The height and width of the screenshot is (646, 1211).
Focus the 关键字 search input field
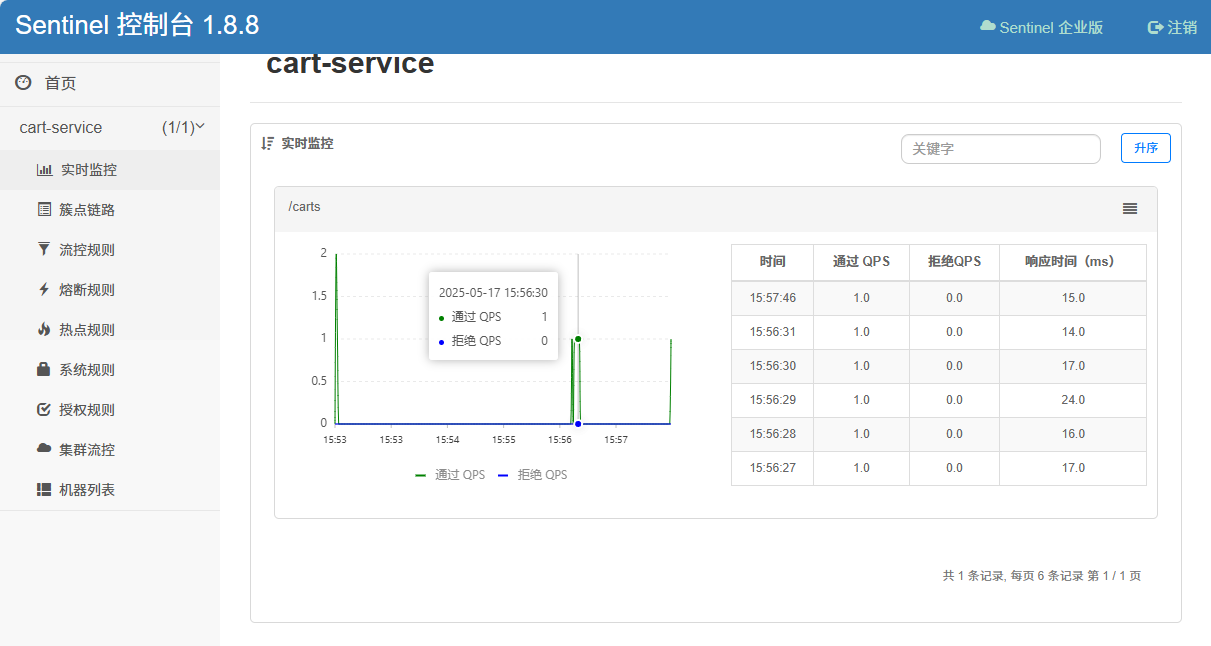(1000, 149)
